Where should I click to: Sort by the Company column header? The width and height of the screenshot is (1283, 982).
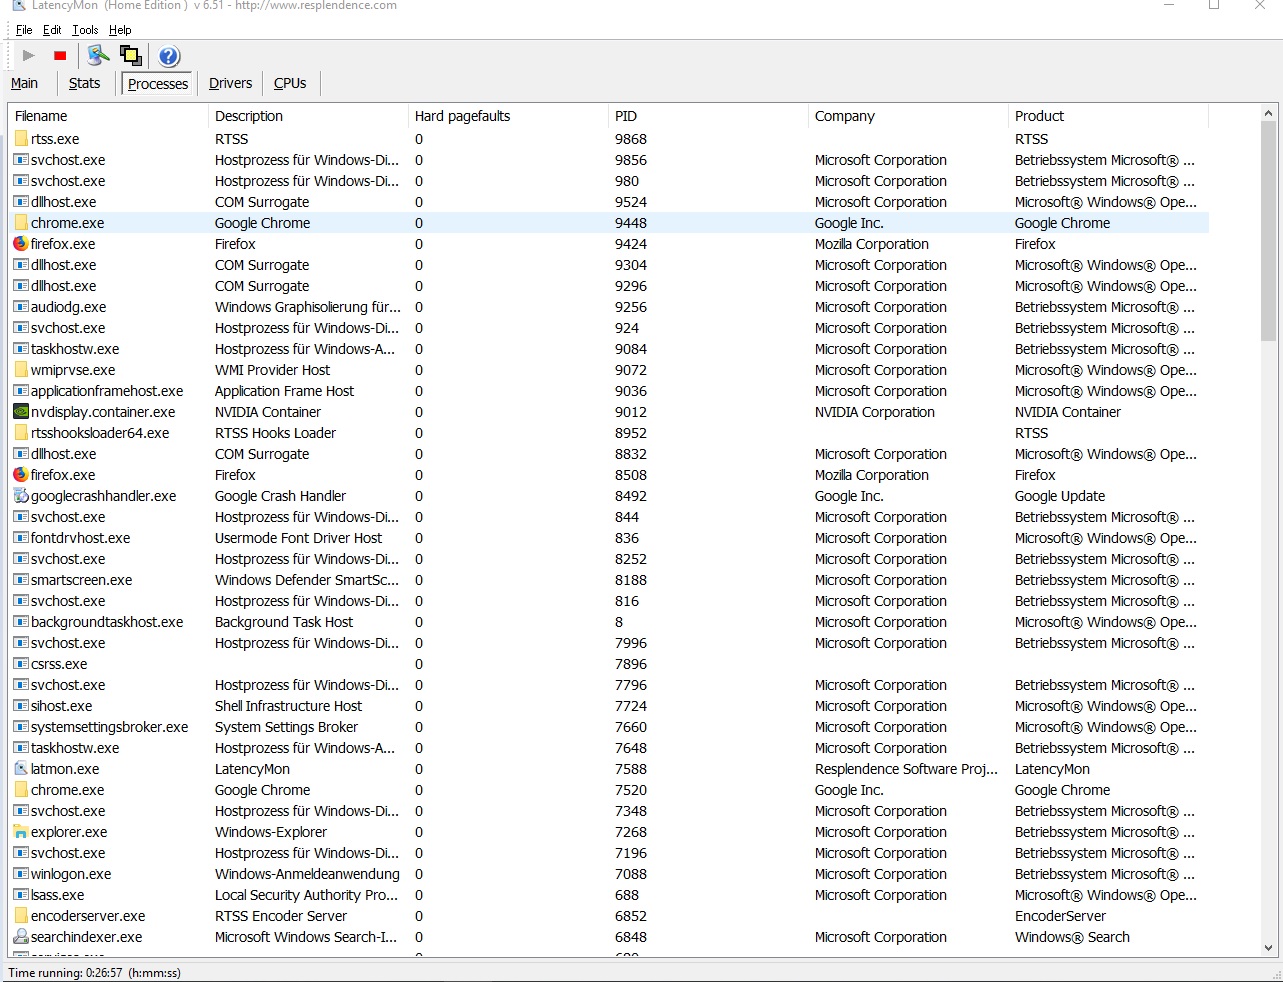click(908, 116)
